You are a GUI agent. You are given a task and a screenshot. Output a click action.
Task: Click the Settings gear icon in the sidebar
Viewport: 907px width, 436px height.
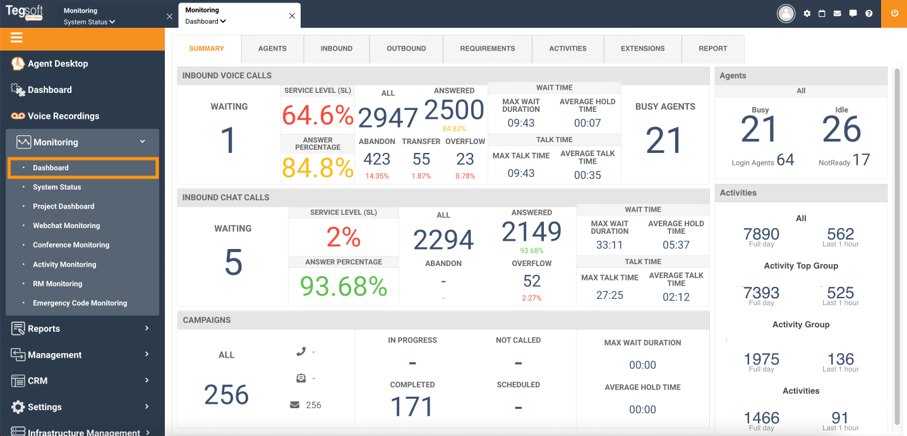pos(18,407)
